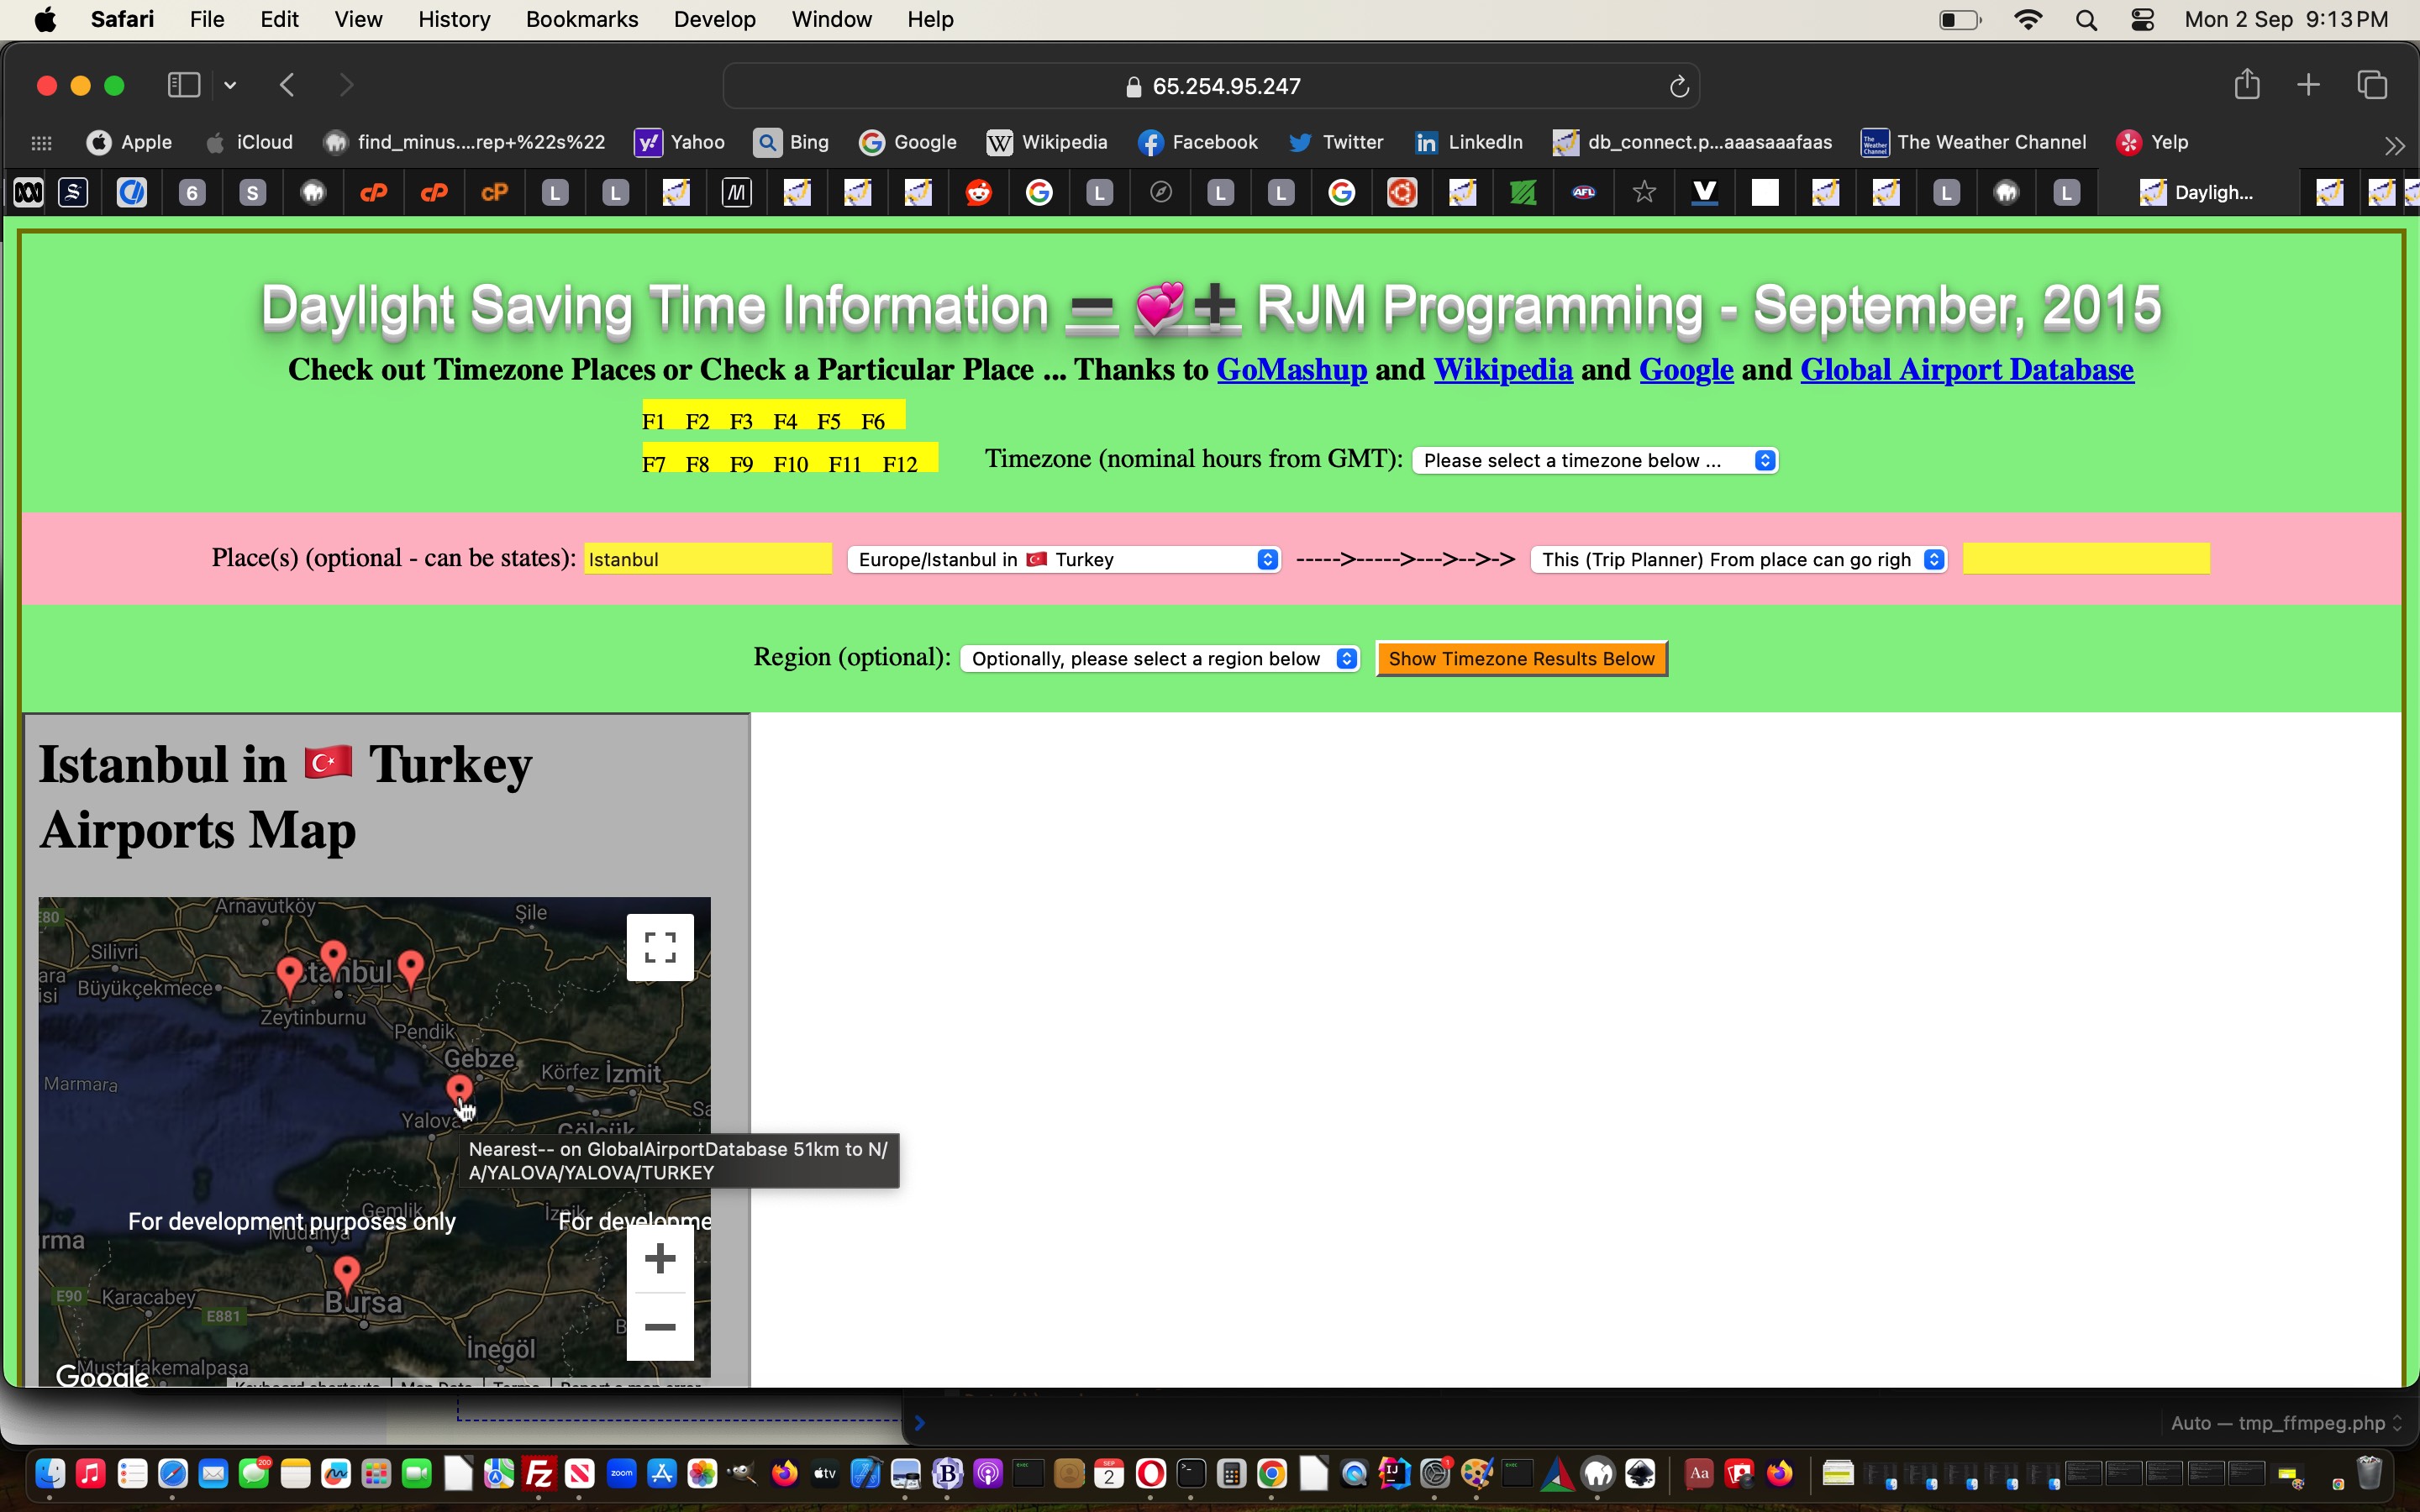Open the Develop menu
This screenshot has width=2420, height=1512.
coord(714,20)
